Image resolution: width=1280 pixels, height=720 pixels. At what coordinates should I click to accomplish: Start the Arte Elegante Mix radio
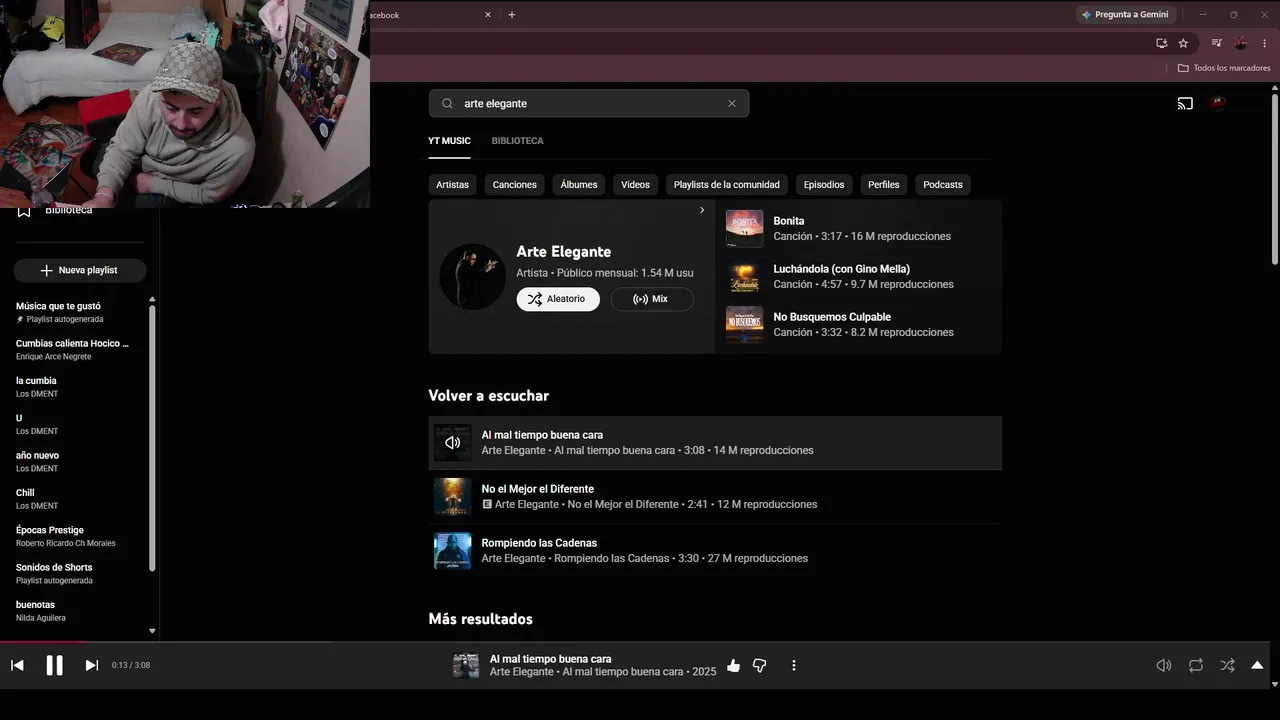pos(652,299)
